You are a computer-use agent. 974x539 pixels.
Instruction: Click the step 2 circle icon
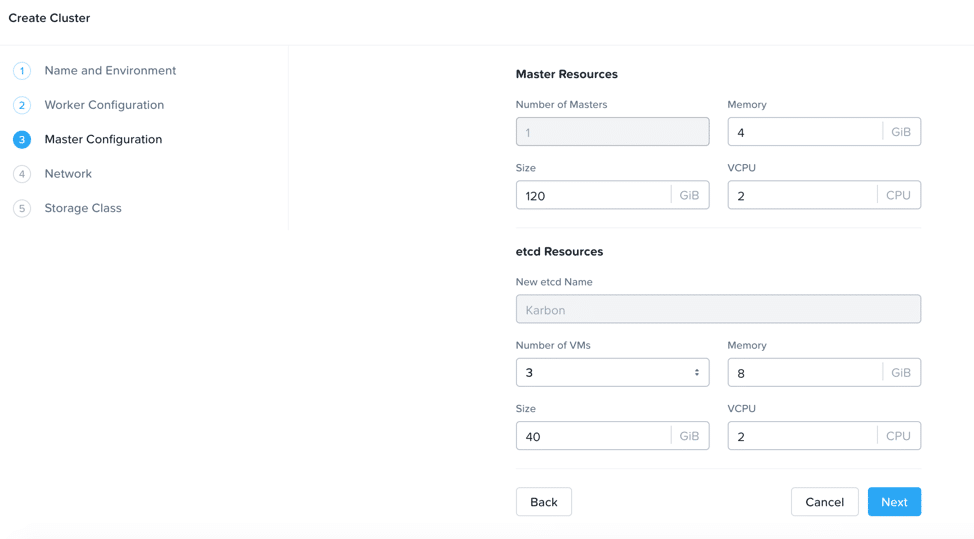[x=22, y=105]
